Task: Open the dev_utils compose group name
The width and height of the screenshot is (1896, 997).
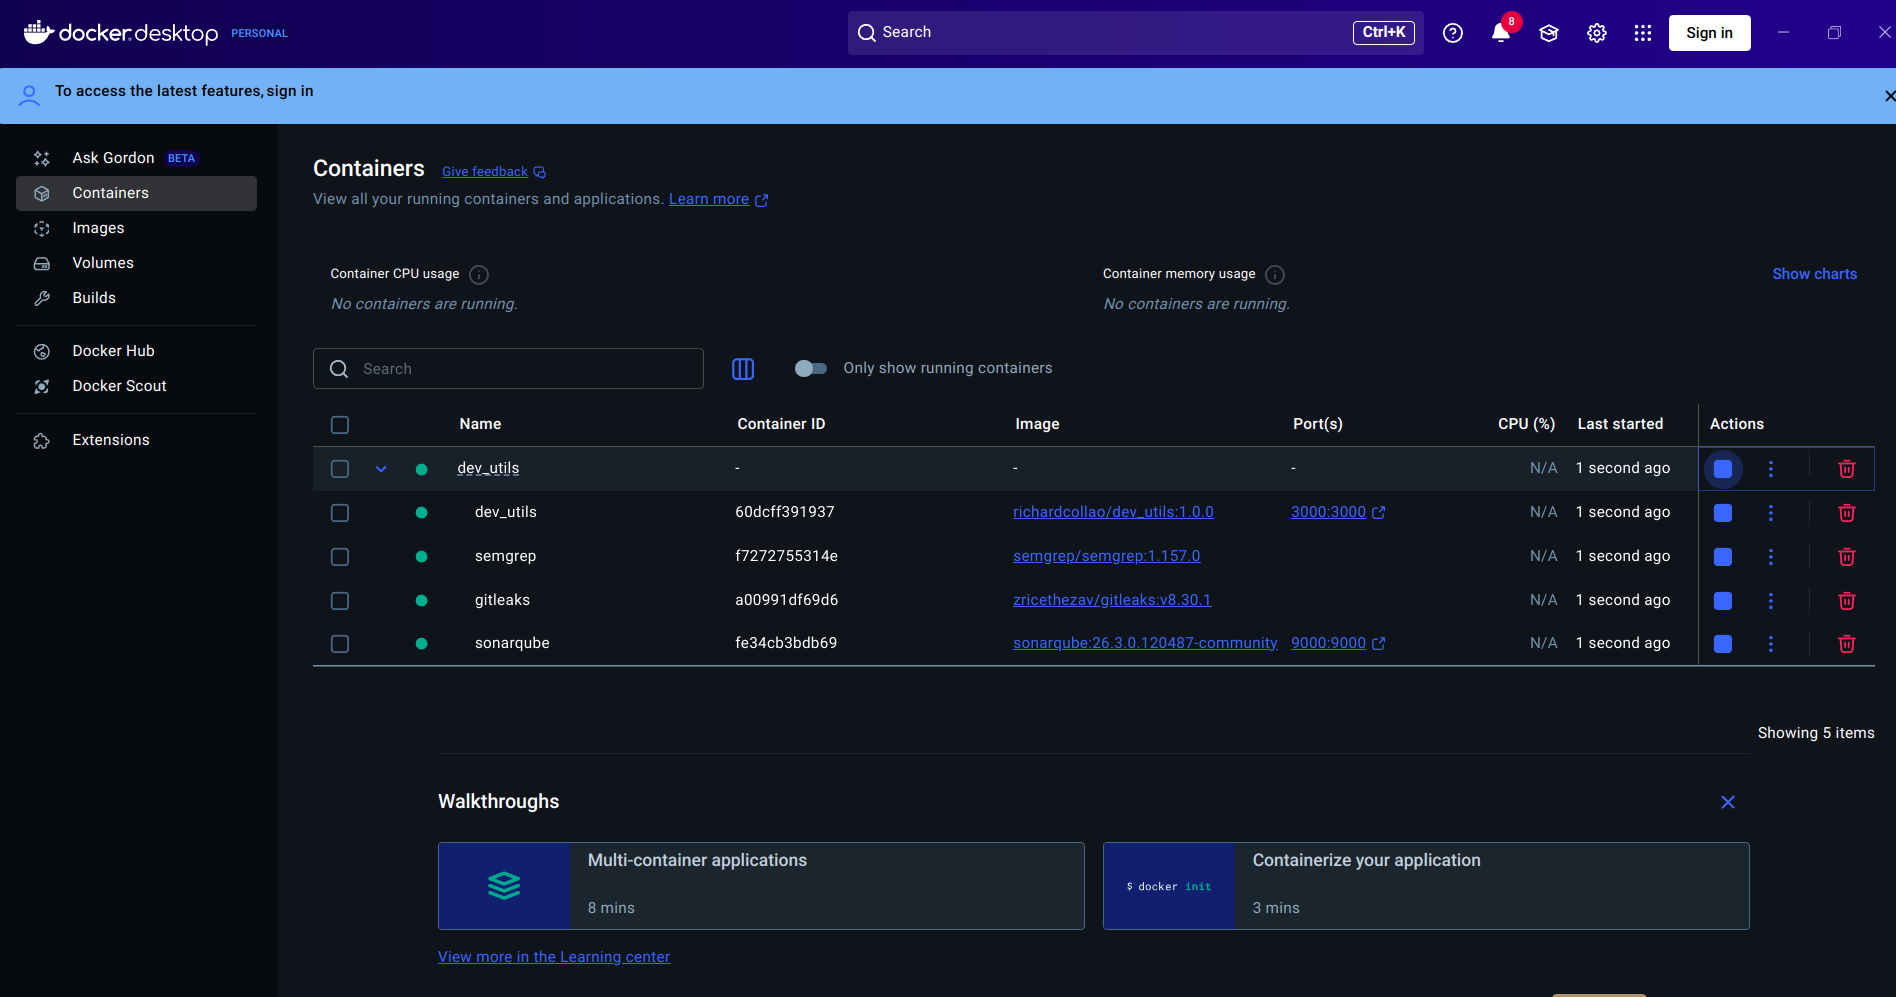Action: coord(488,468)
